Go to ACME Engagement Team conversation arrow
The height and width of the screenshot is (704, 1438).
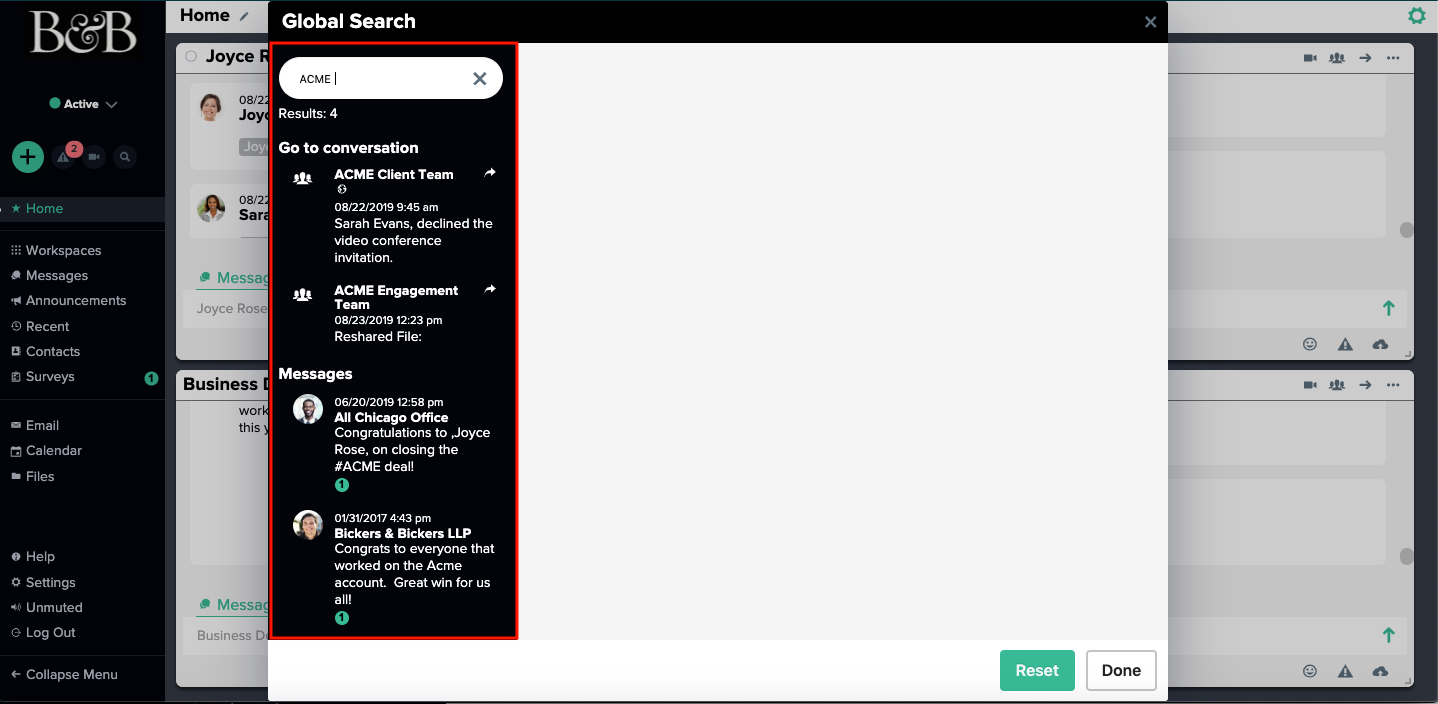pyautogui.click(x=490, y=289)
